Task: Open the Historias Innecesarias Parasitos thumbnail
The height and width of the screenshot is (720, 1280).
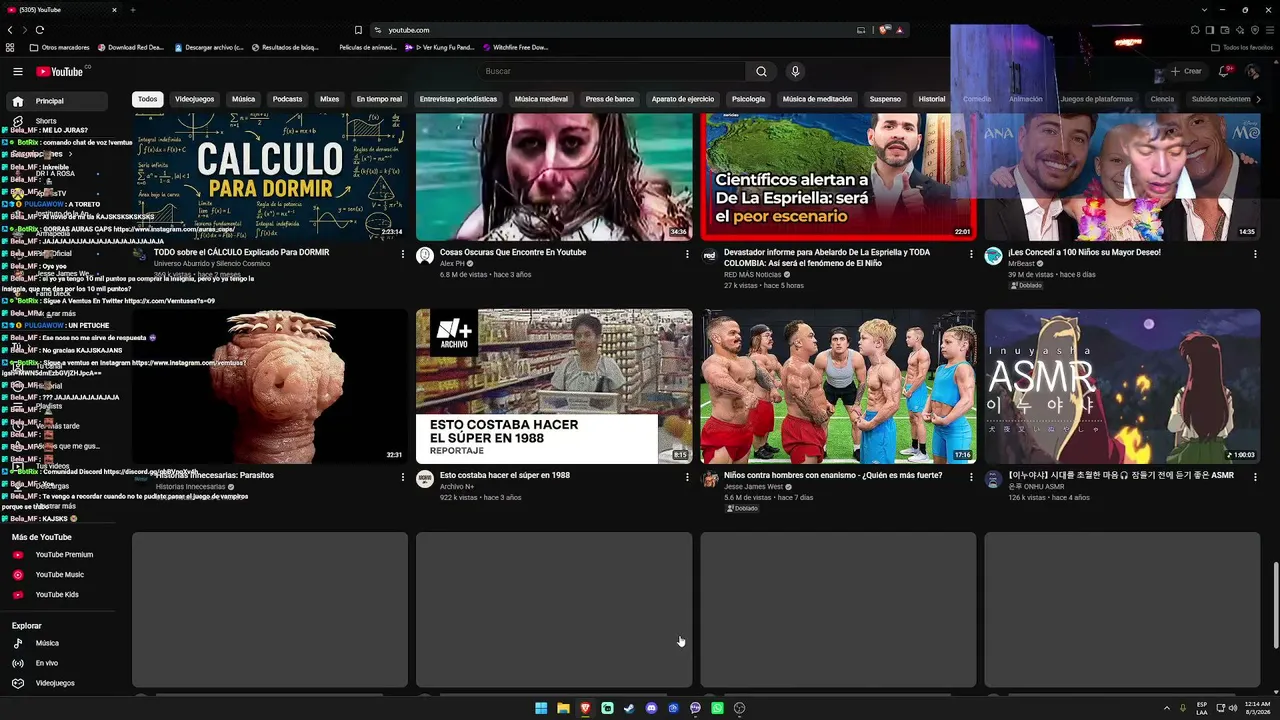Action: (x=270, y=386)
